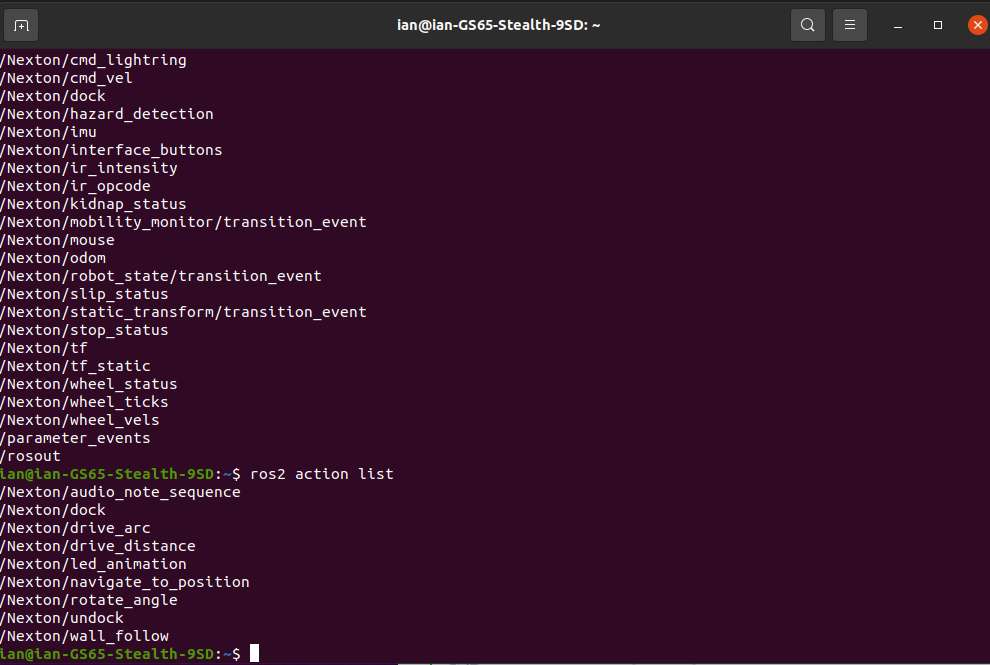Click the /Nexton/tf line
Screen dimensions: 990x665
[44, 348]
